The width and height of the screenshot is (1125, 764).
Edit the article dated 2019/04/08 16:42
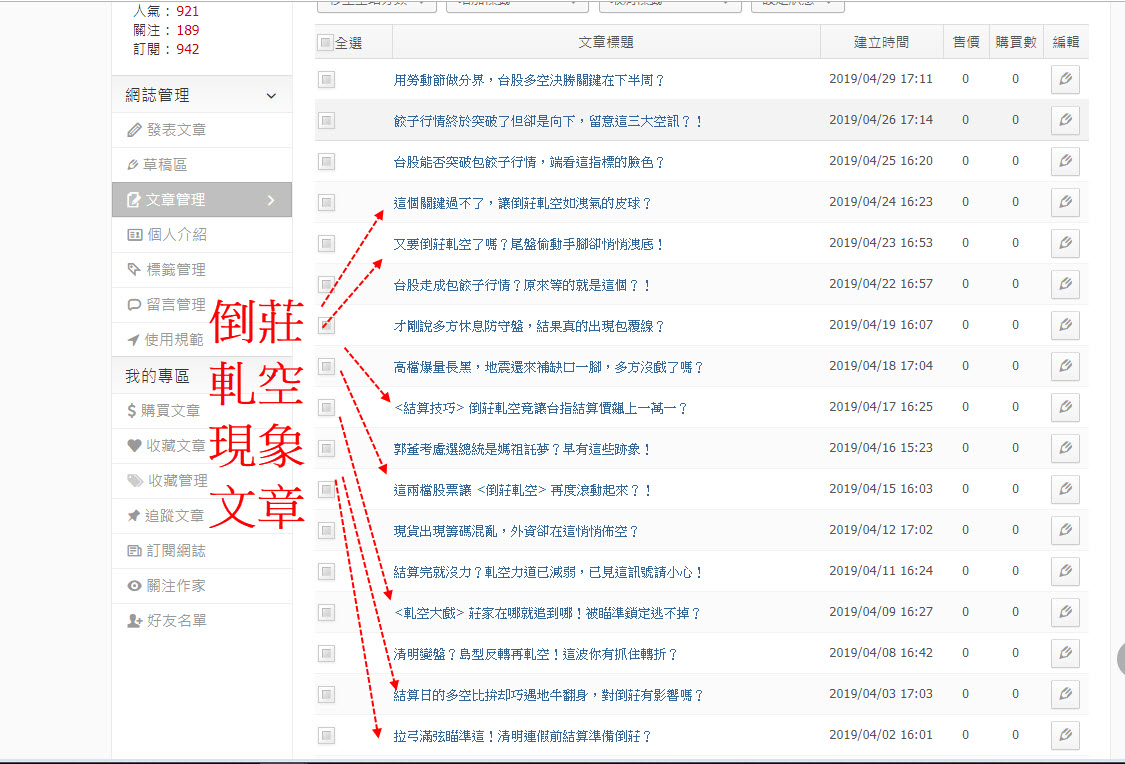(x=1065, y=653)
